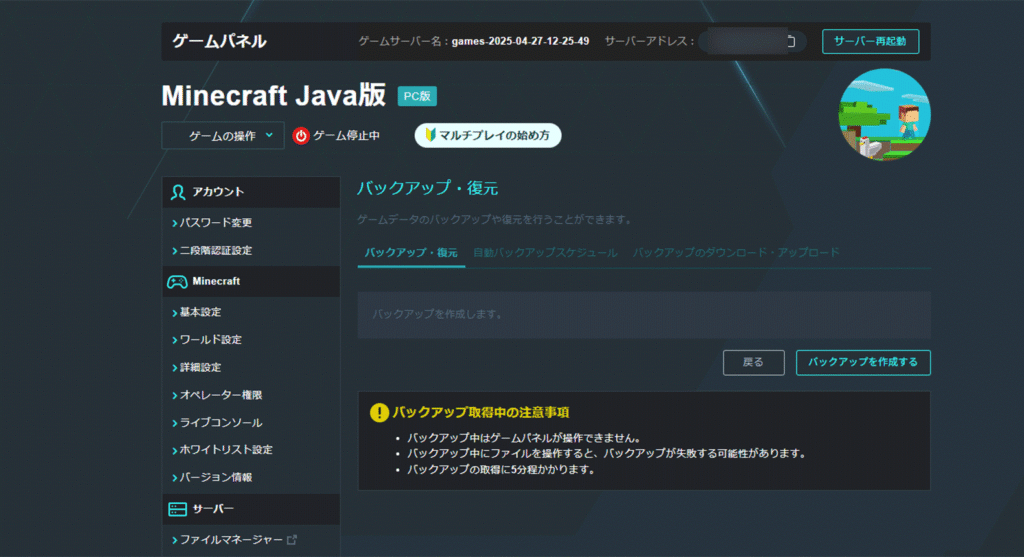Click the Minecraft section header text
Image resolution: width=1024 pixels, height=557 pixels.
[x=216, y=281]
